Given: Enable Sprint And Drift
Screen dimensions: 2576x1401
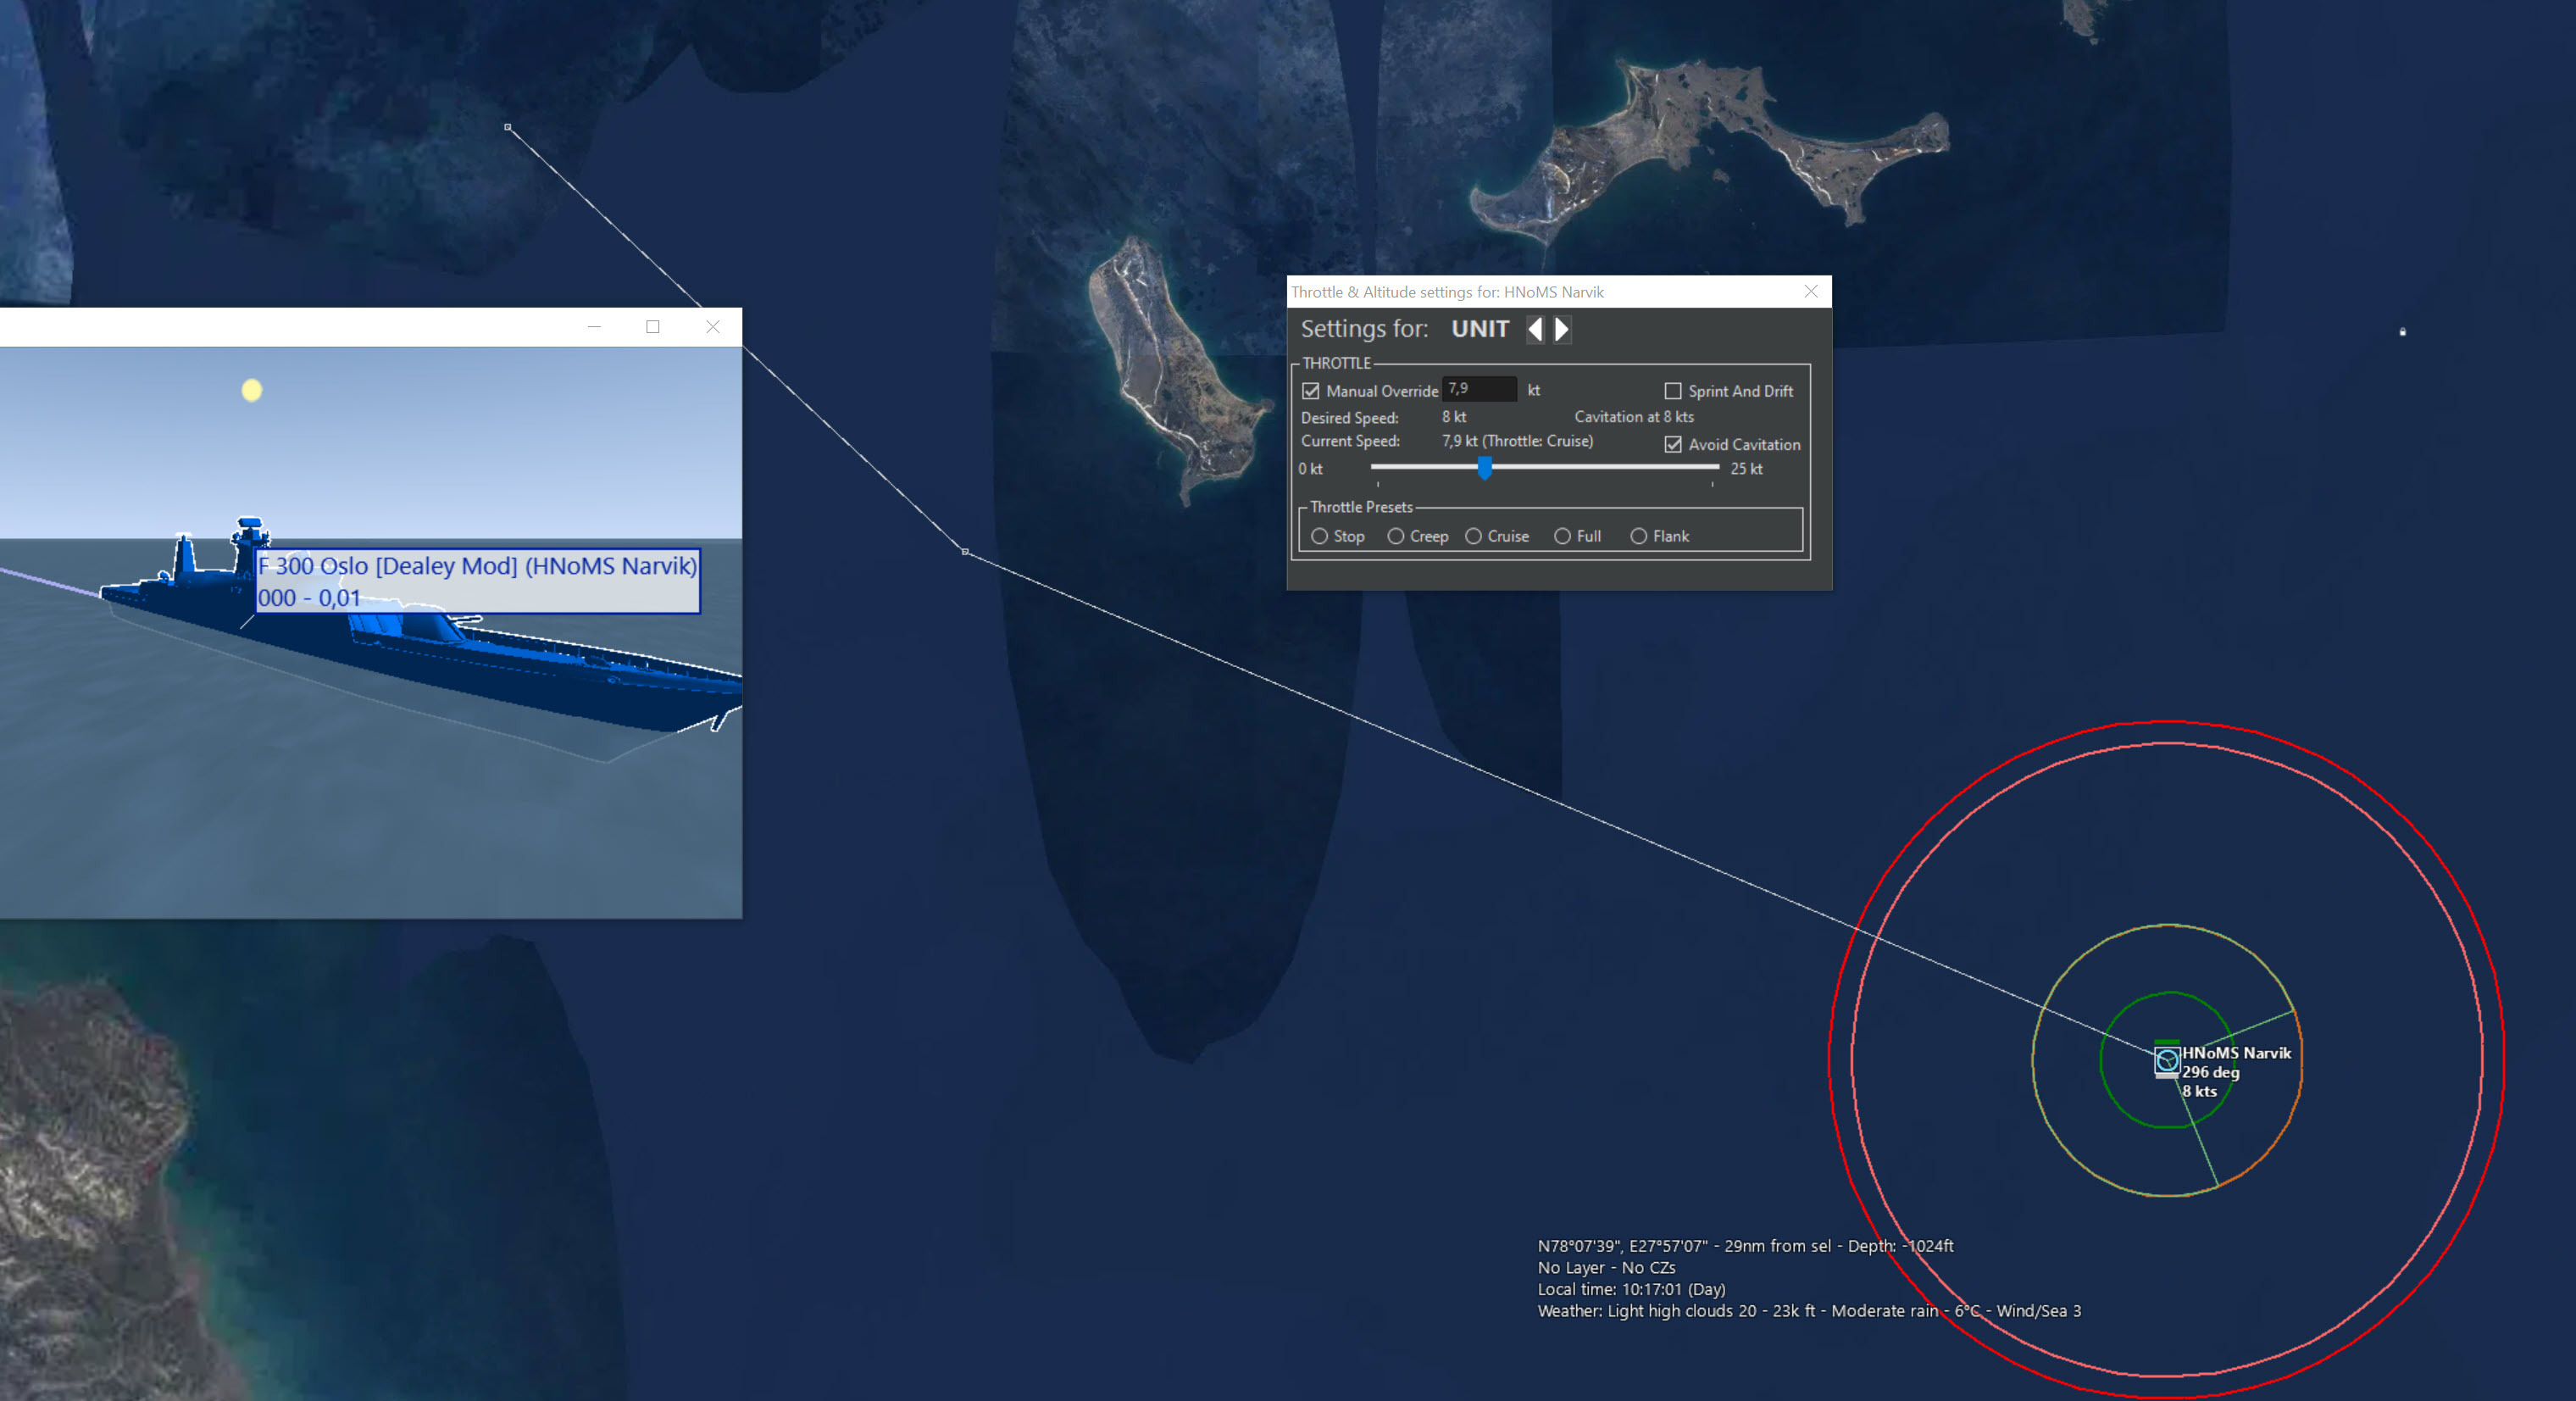Looking at the screenshot, I should [x=1673, y=391].
